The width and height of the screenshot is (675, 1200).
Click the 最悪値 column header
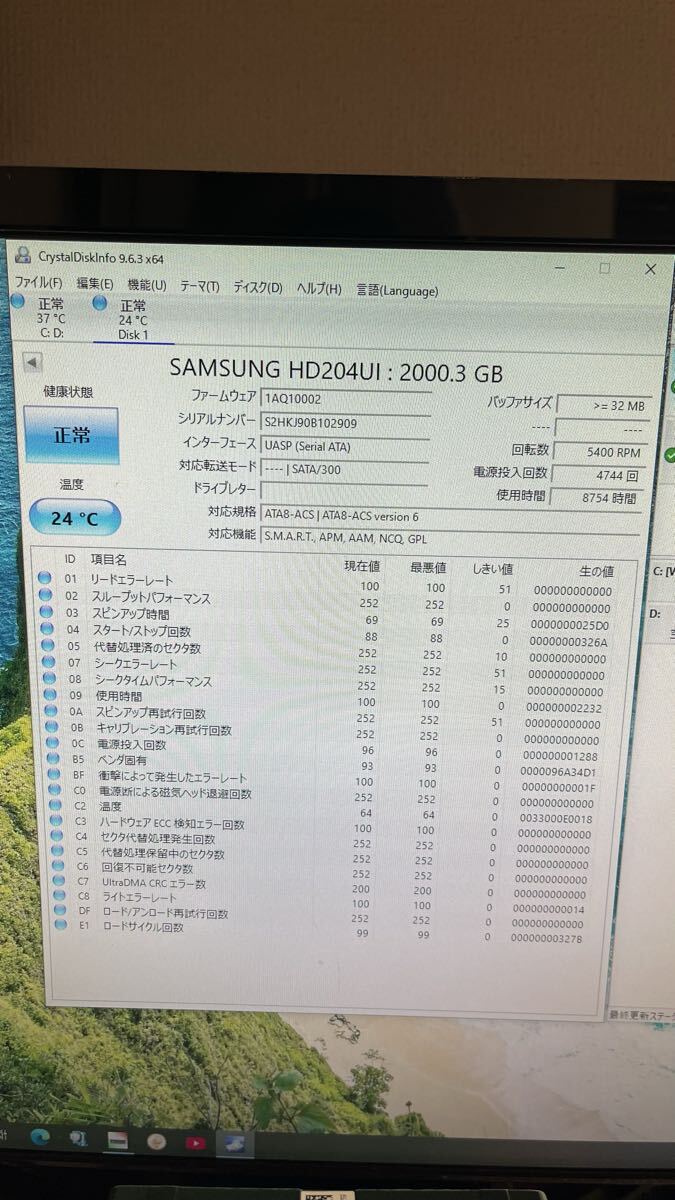428,568
